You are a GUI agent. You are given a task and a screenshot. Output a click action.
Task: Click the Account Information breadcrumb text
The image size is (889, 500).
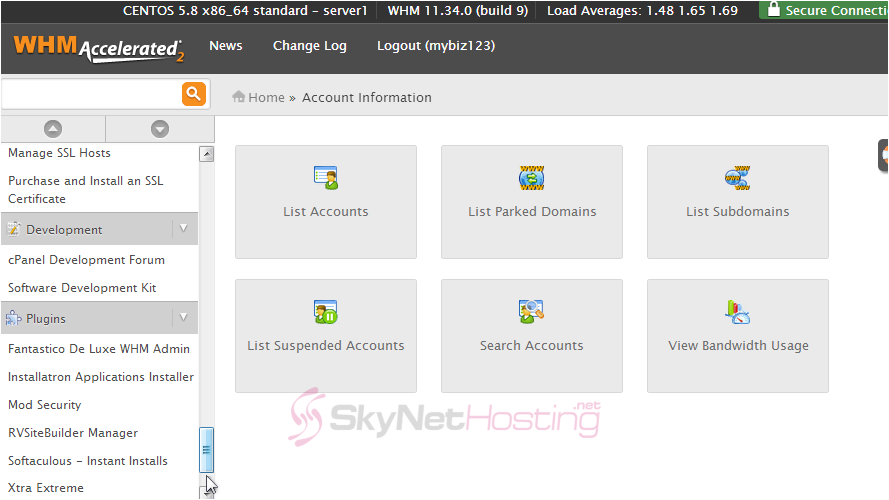[x=367, y=98]
